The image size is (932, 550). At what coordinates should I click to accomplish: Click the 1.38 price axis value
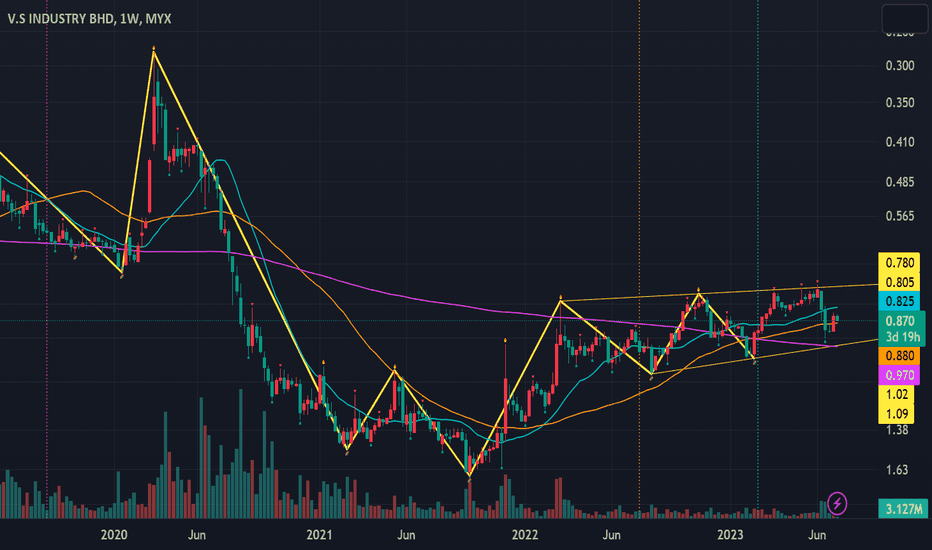[x=897, y=430]
